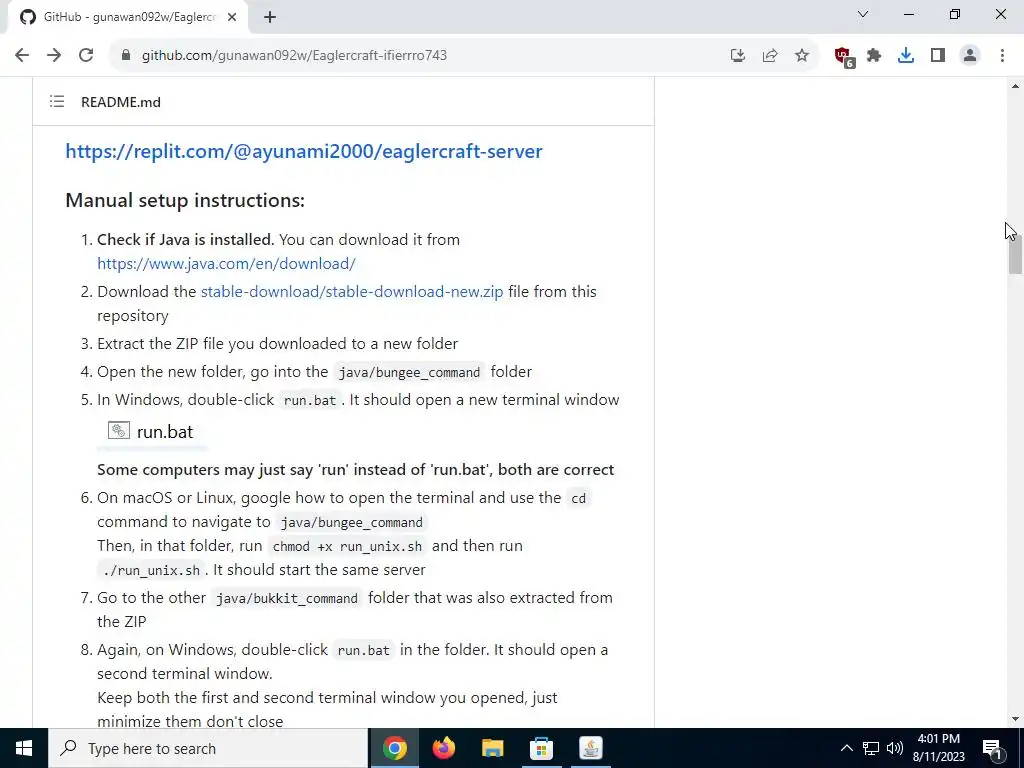
Task: Click 'Check if Java is installed.' text
Action: pos(185,240)
